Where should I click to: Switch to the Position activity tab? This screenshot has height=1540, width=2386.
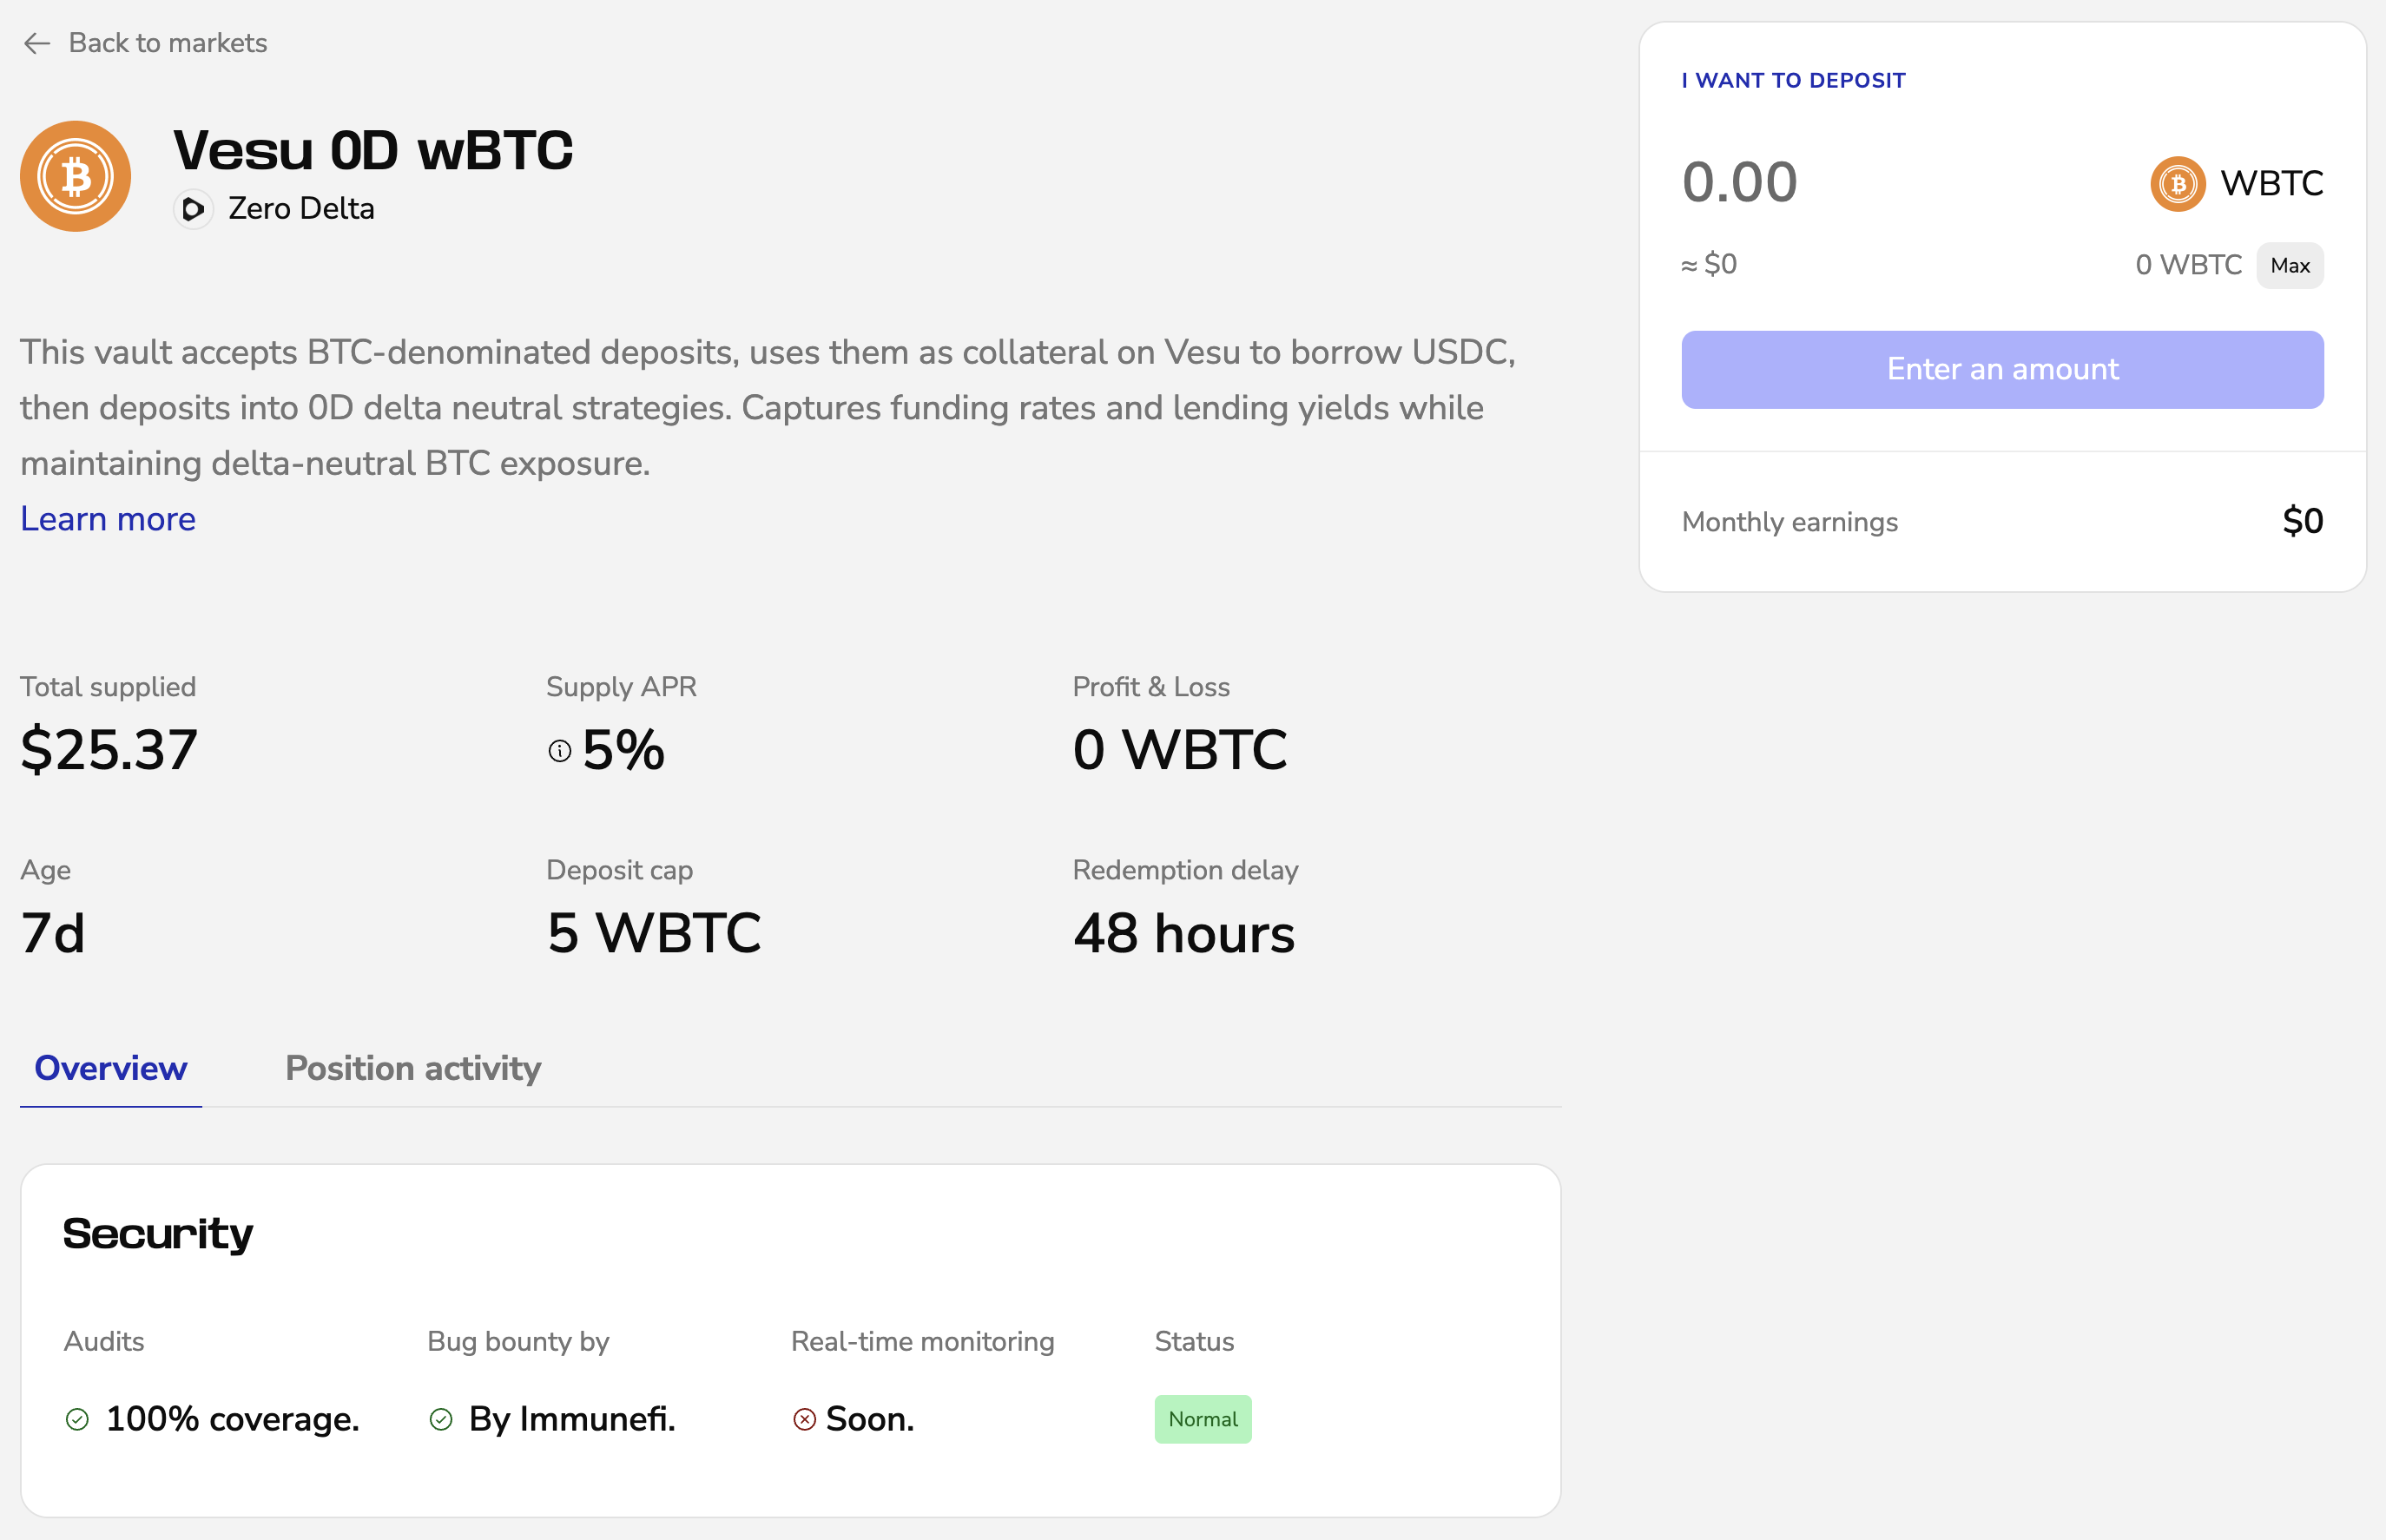[413, 1068]
